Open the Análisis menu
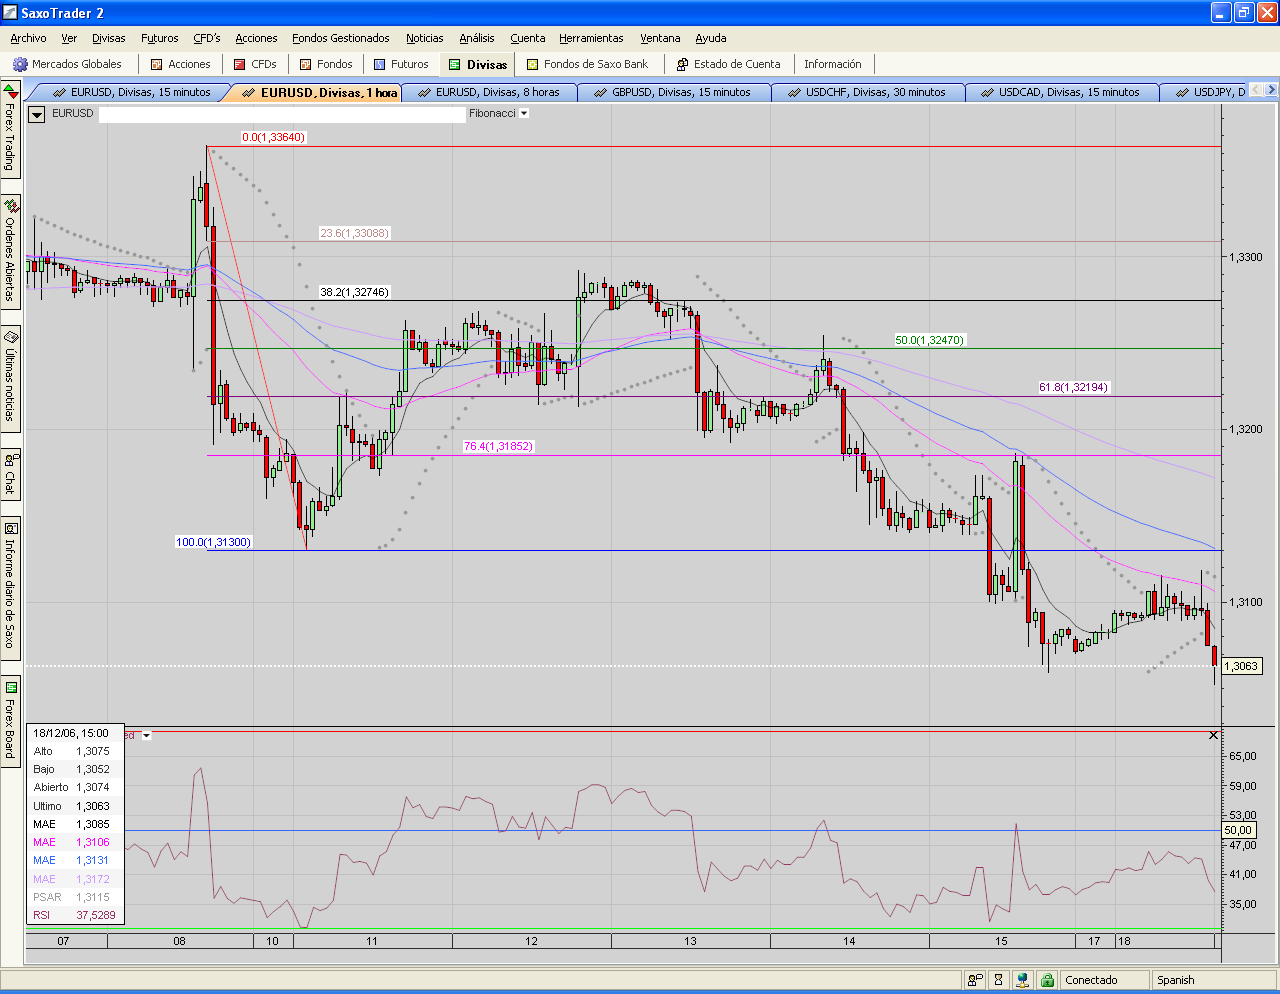Image resolution: width=1280 pixels, height=994 pixels. click(477, 38)
